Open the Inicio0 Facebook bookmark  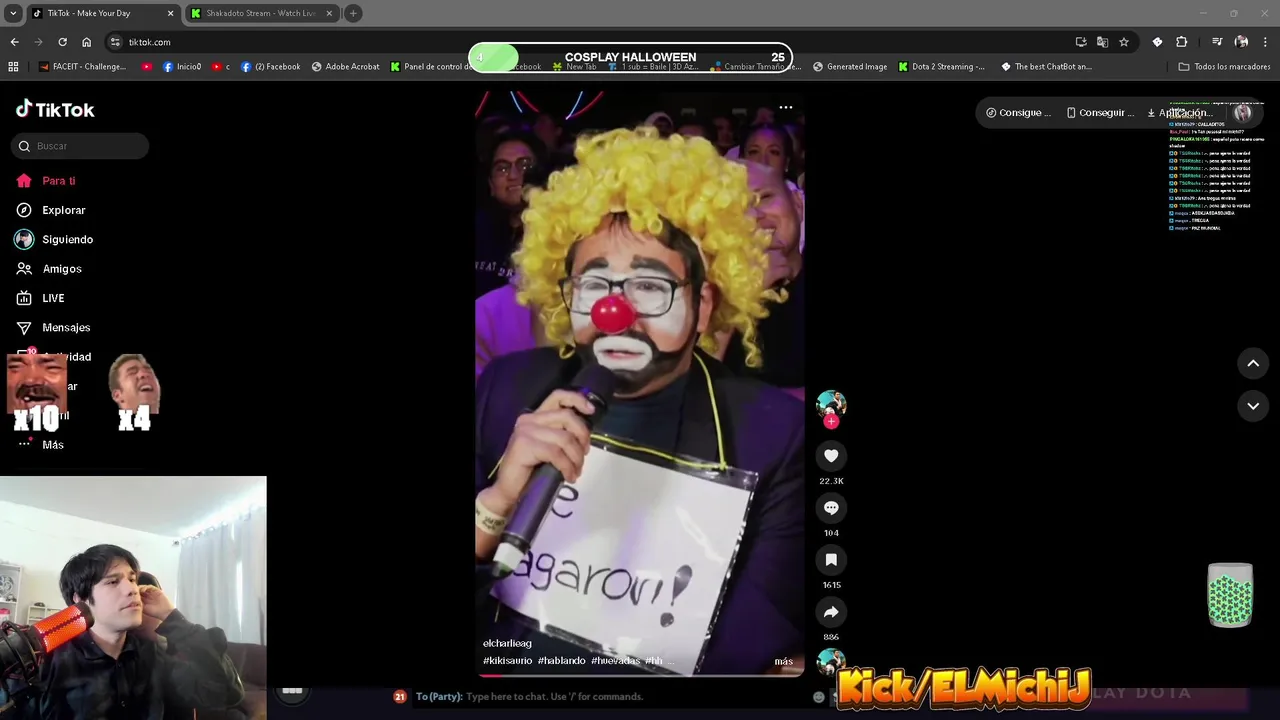[x=181, y=67]
